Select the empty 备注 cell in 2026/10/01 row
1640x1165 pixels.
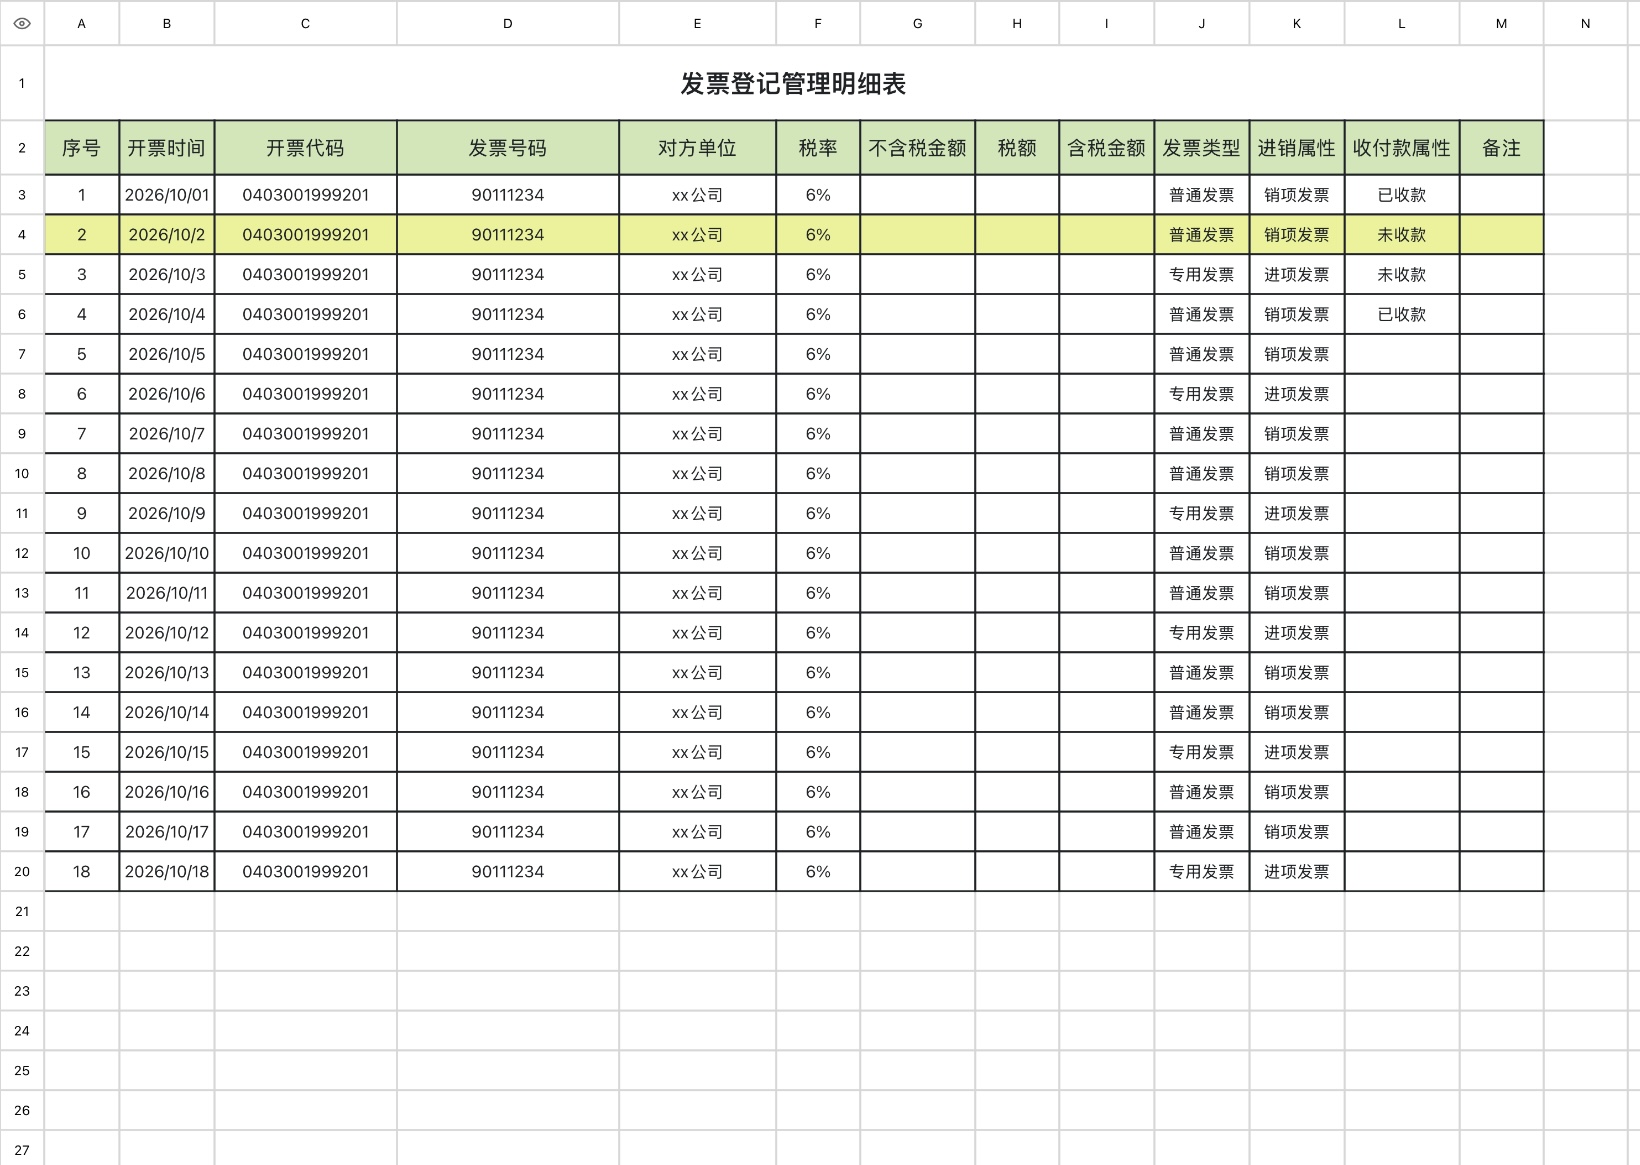[x=1501, y=195]
